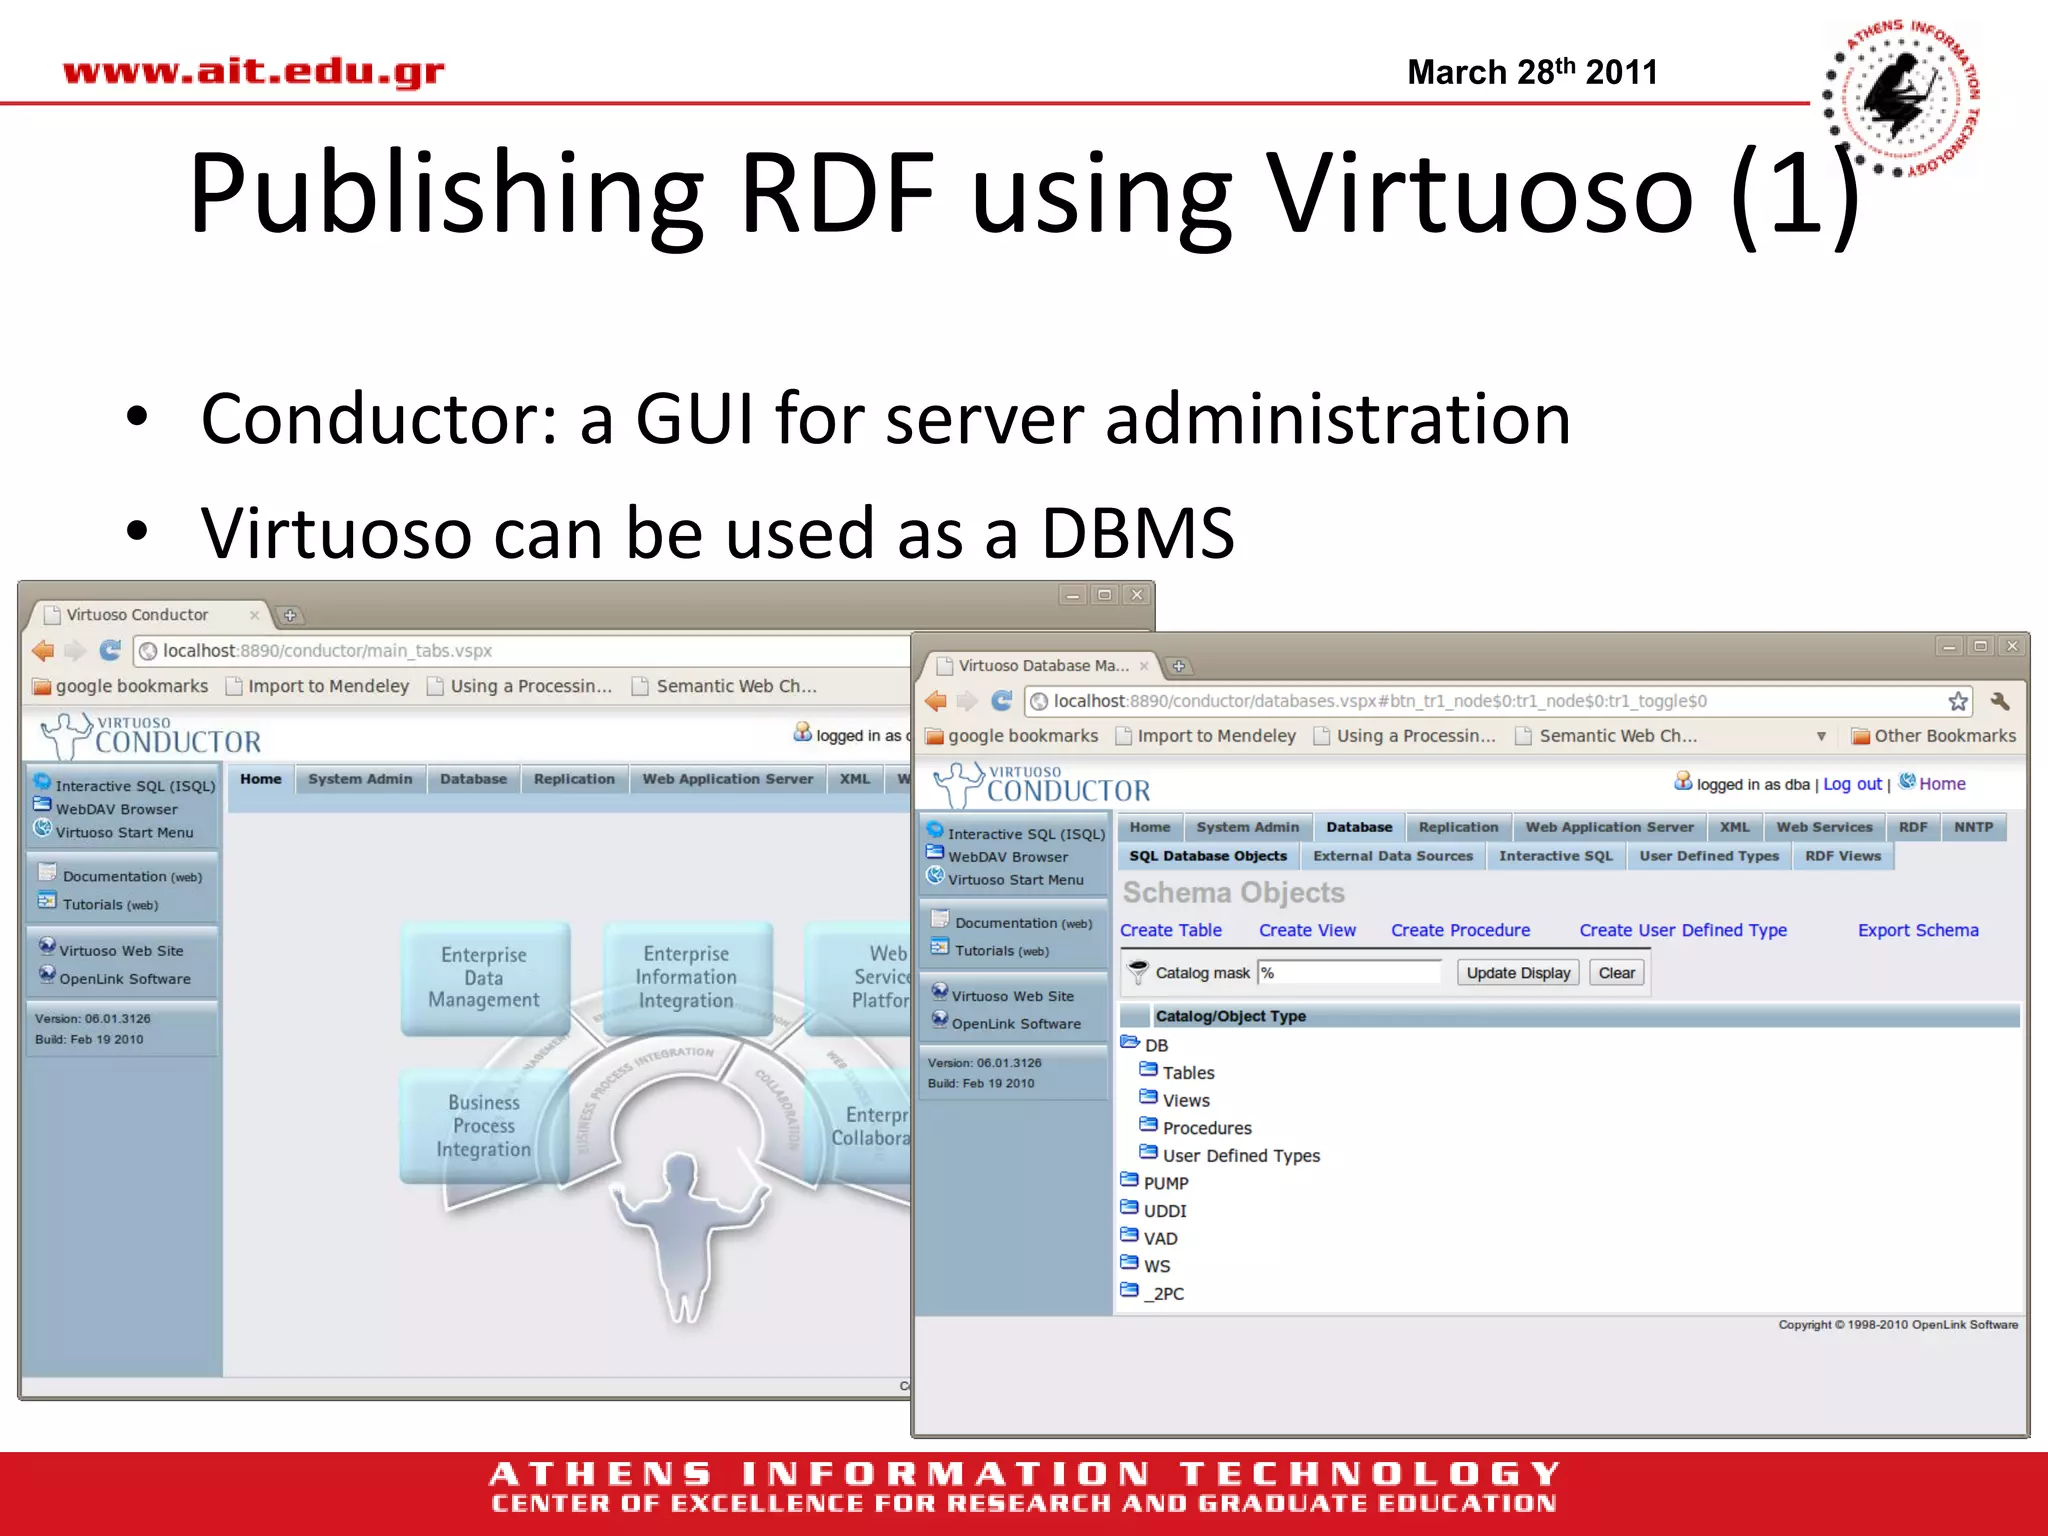Open WebDAV Browser in back Conductor window
This screenshot has width=2048, height=1536.
click(x=116, y=809)
